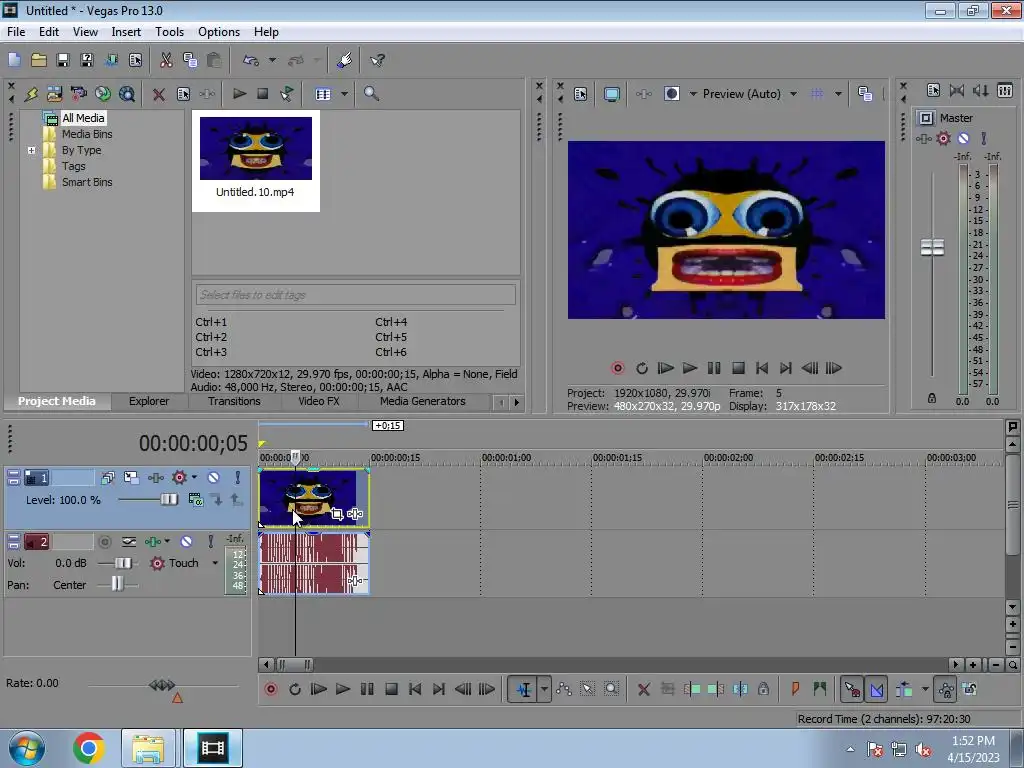Open the Tools menu
This screenshot has height=768, width=1024.
(169, 31)
